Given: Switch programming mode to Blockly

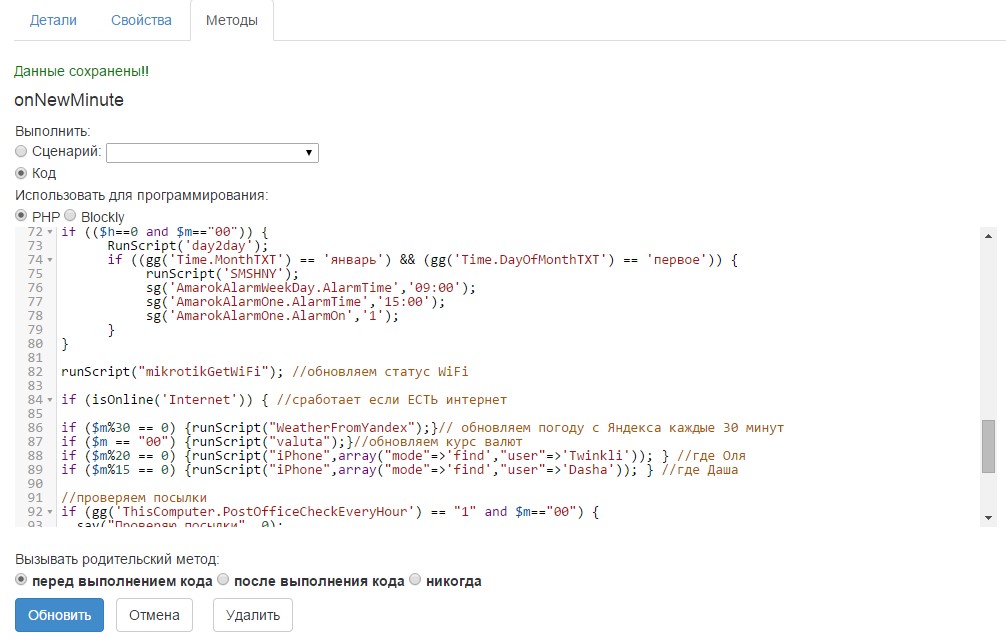Looking at the screenshot, I should click(x=70, y=216).
